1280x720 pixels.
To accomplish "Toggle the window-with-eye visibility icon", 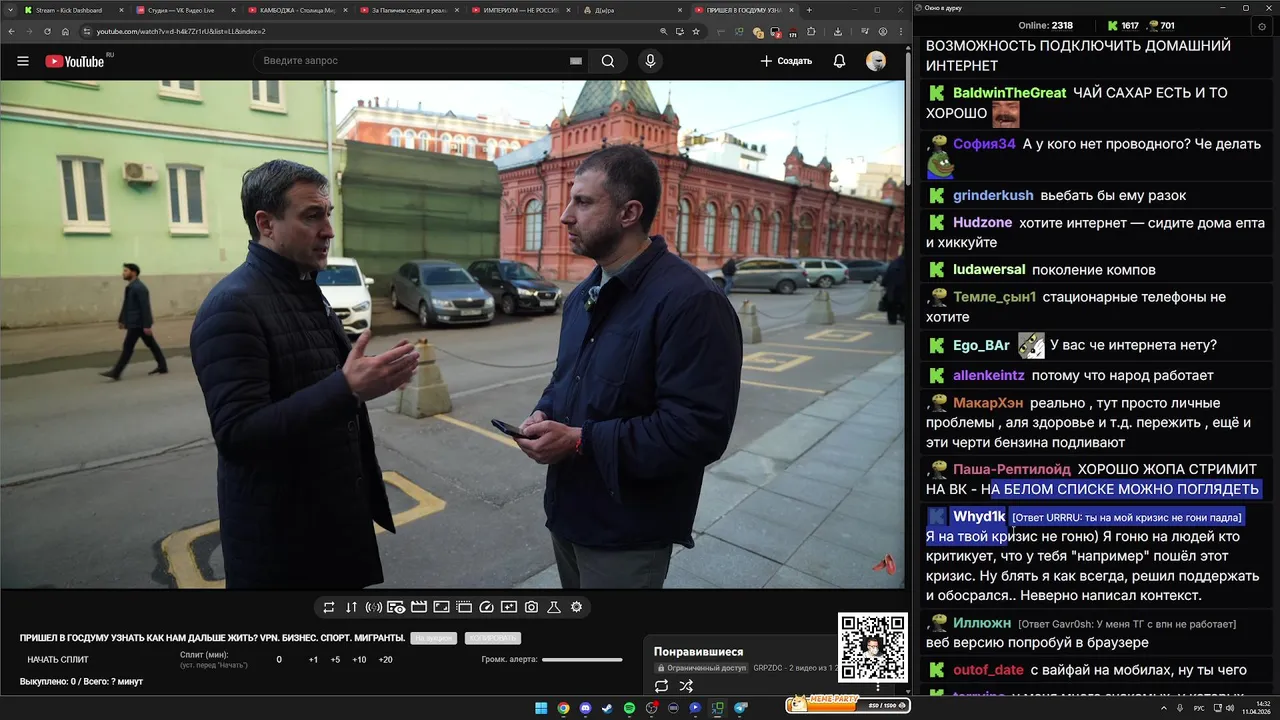I will coord(396,607).
